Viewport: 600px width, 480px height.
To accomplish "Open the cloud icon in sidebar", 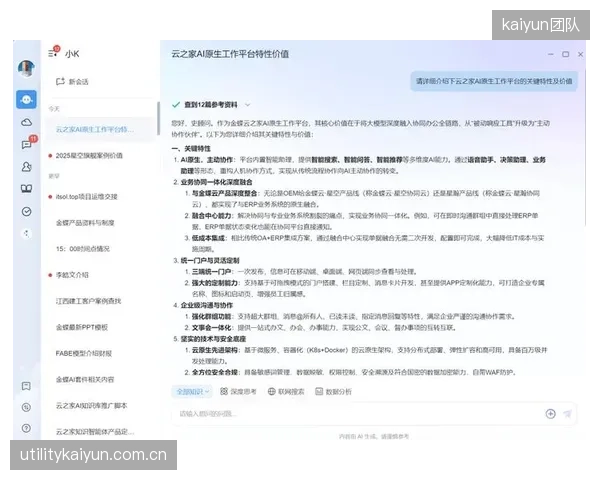I will click(26, 122).
